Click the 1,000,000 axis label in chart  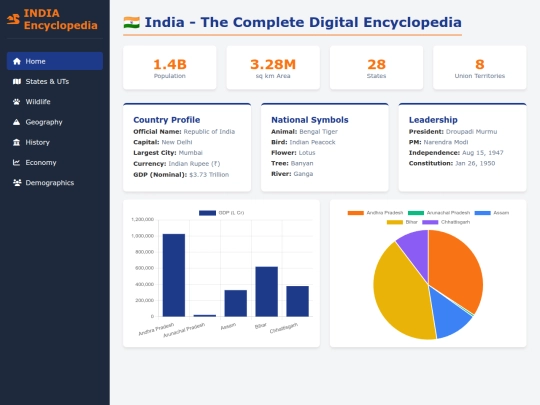click(143, 236)
